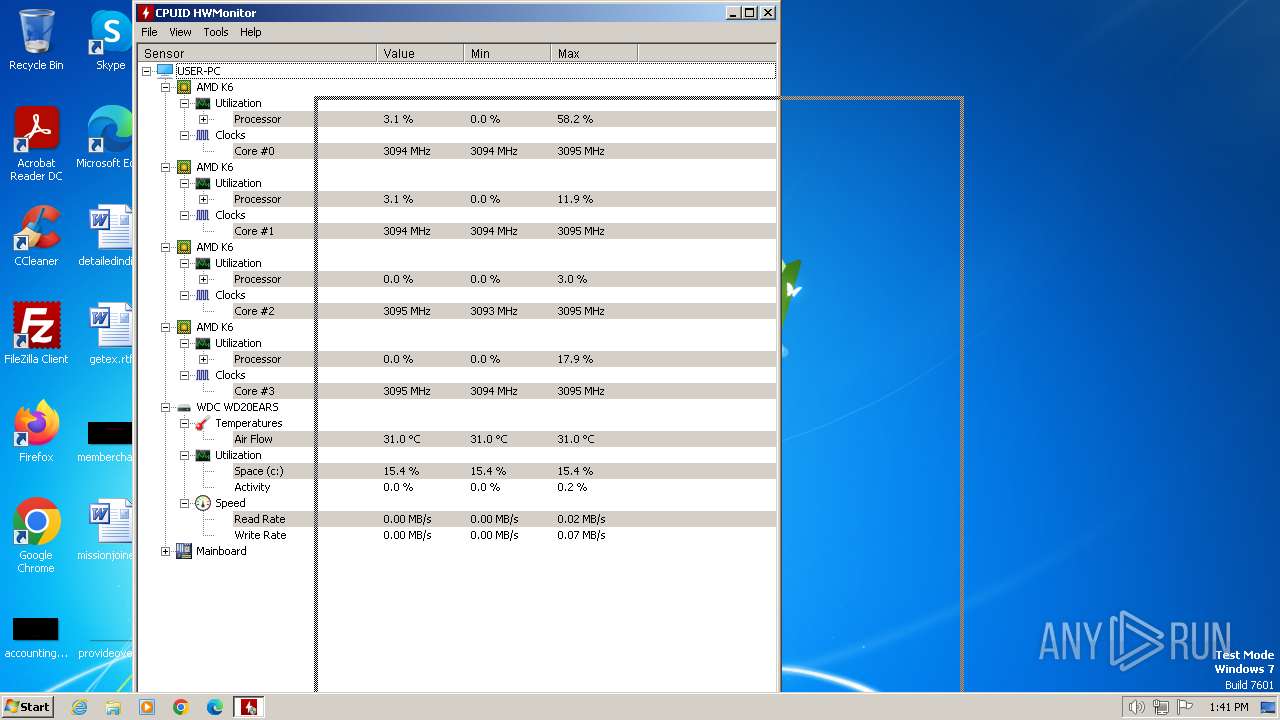
Task: Select the Firefox desktop icon
Action: point(36,432)
